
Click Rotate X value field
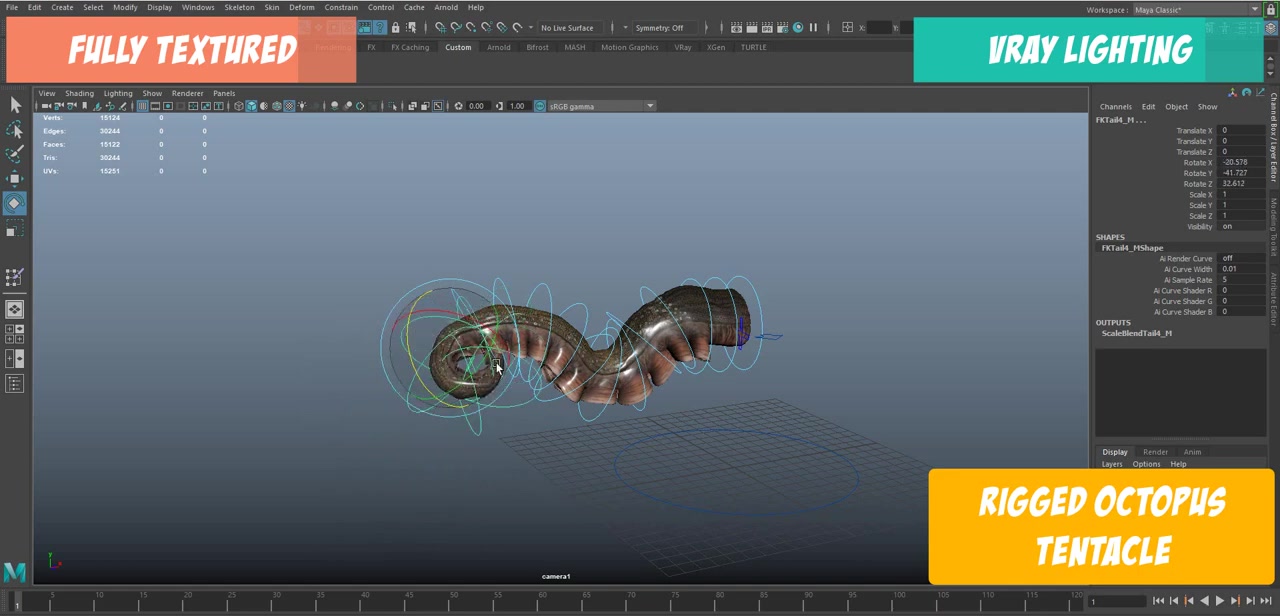click(x=1242, y=162)
